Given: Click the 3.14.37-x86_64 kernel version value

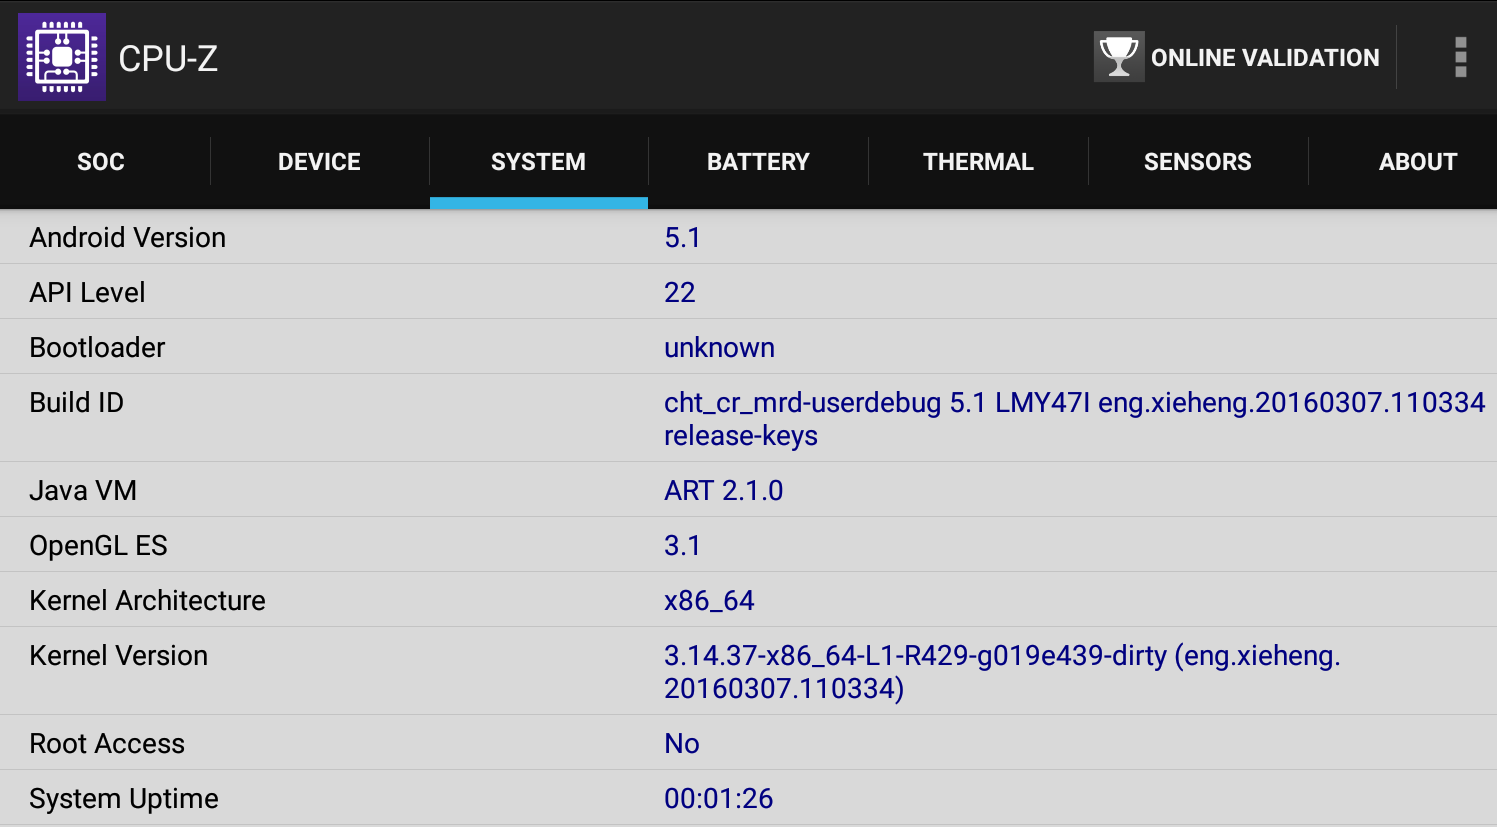Looking at the screenshot, I should coord(1002,672).
